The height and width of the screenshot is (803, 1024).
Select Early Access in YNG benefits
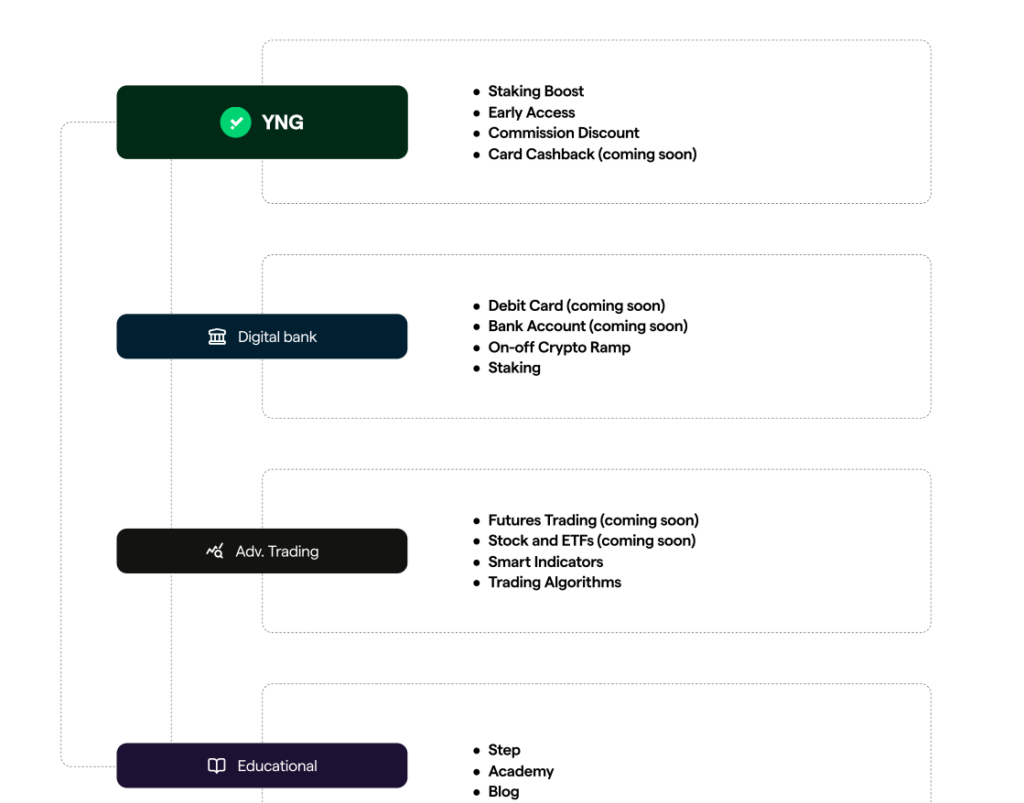[x=531, y=113]
